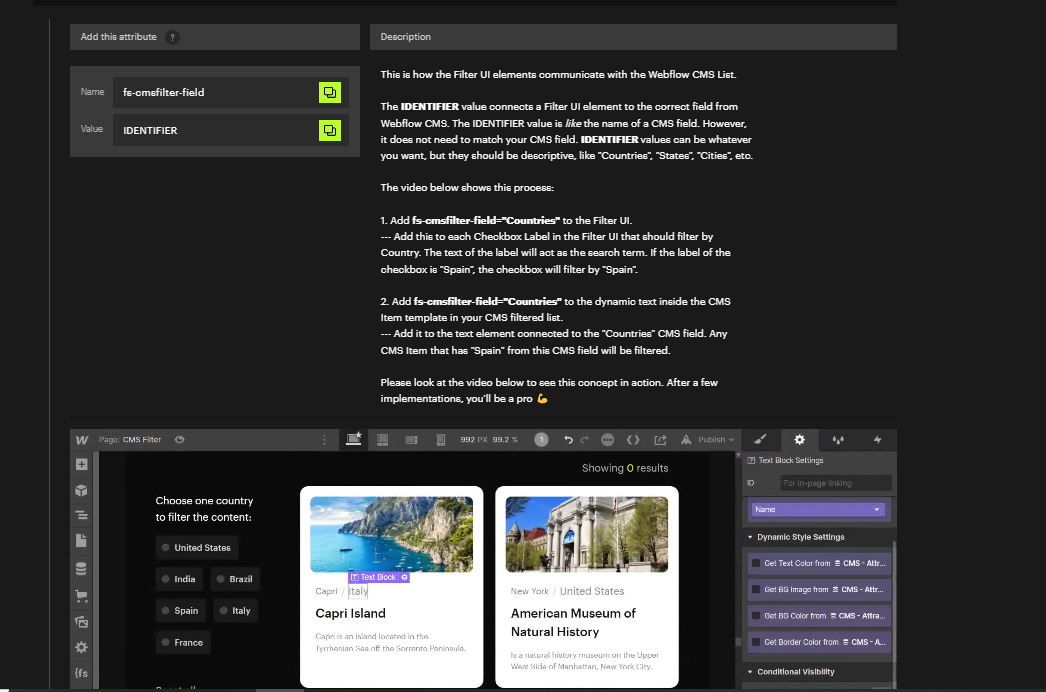Viewport: 1046px width, 692px height.
Task: Copy the IDENTIFIER attribute value
Action: [x=330, y=130]
